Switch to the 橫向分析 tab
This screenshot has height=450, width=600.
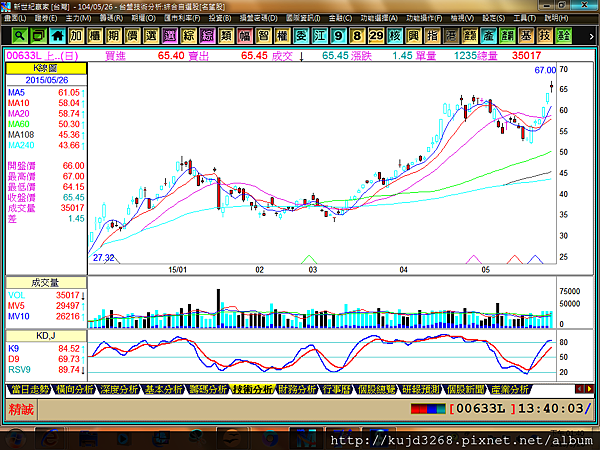[x=74, y=390]
